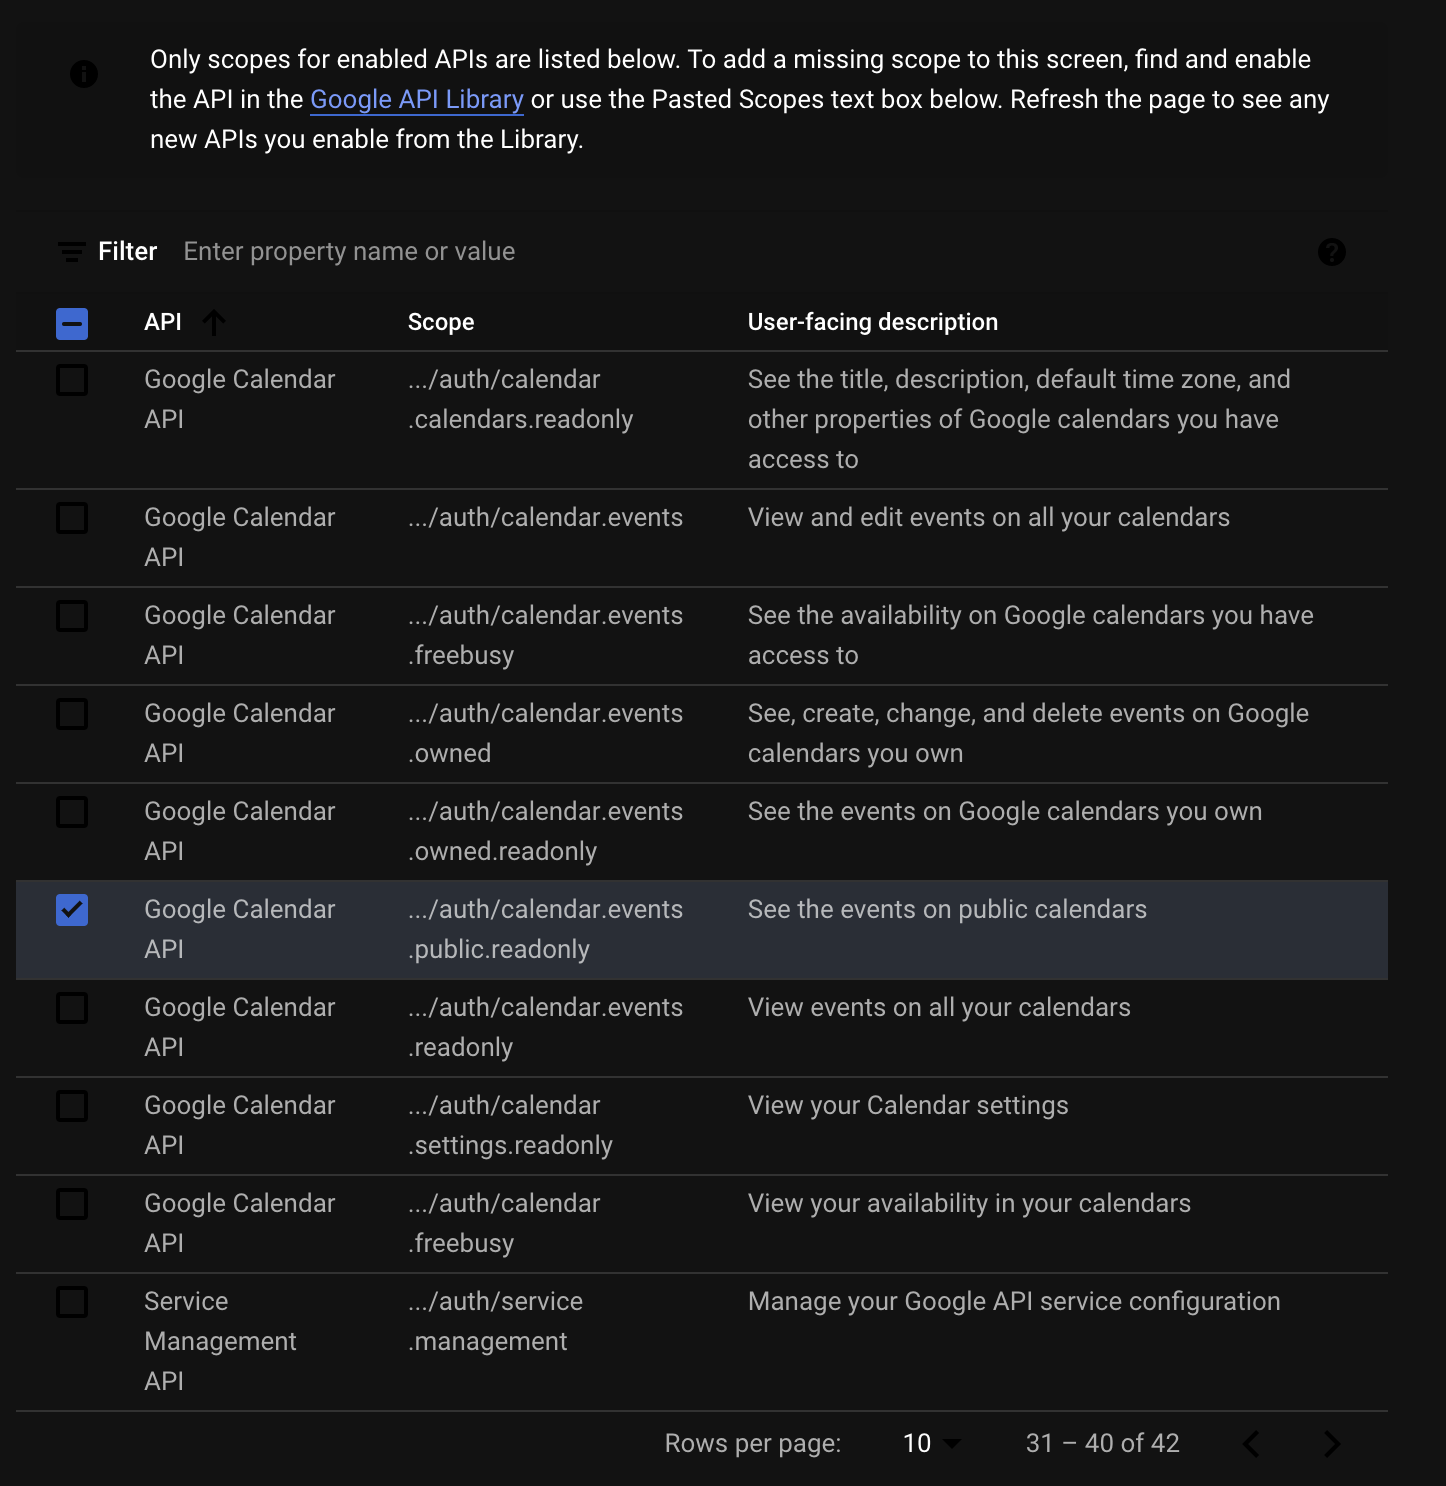Click 'Manage your Google API service configuration'
The height and width of the screenshot is (1486, 1446).
coord(1014,1301)
